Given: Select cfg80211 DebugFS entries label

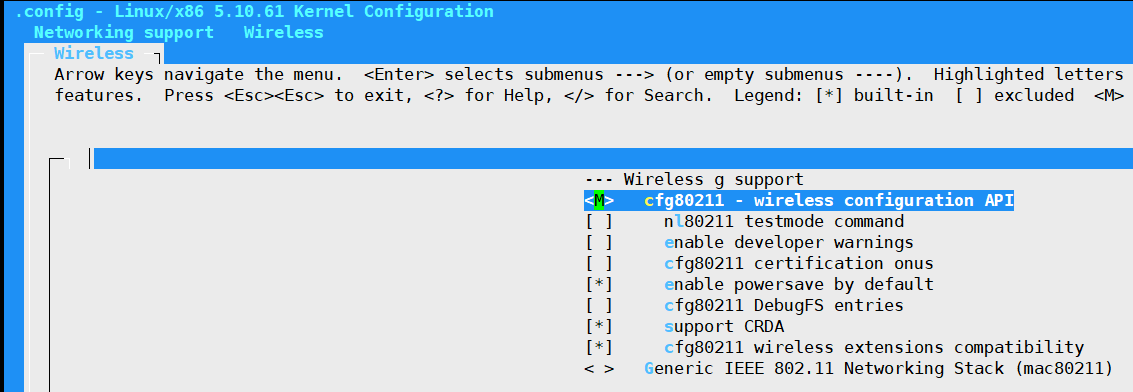Looking at the screenshot, I should pos(783,305).
